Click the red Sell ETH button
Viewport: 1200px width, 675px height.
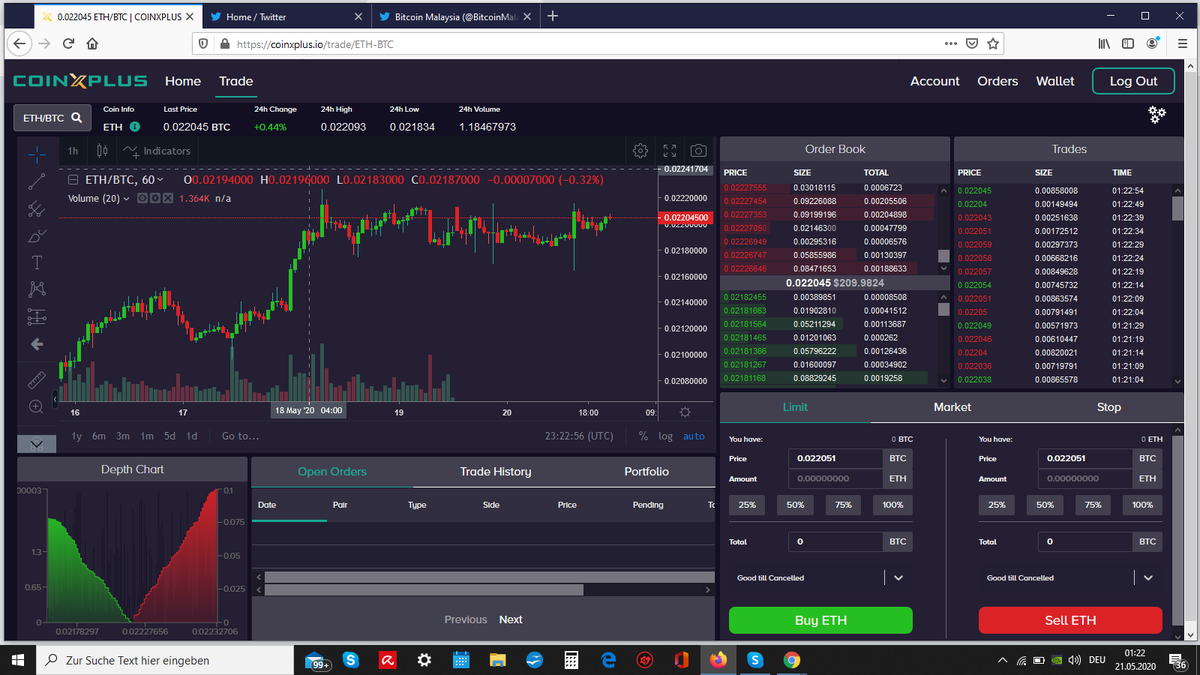coord(1070,620)
